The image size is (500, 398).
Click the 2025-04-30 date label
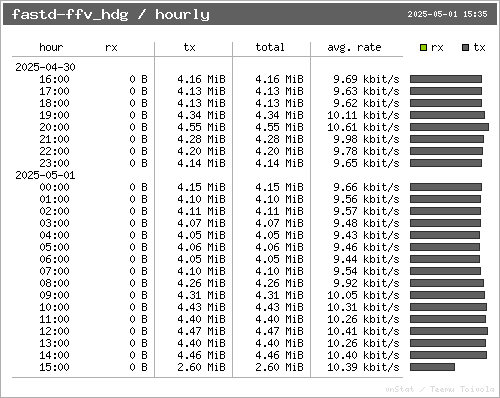[45, 67]
